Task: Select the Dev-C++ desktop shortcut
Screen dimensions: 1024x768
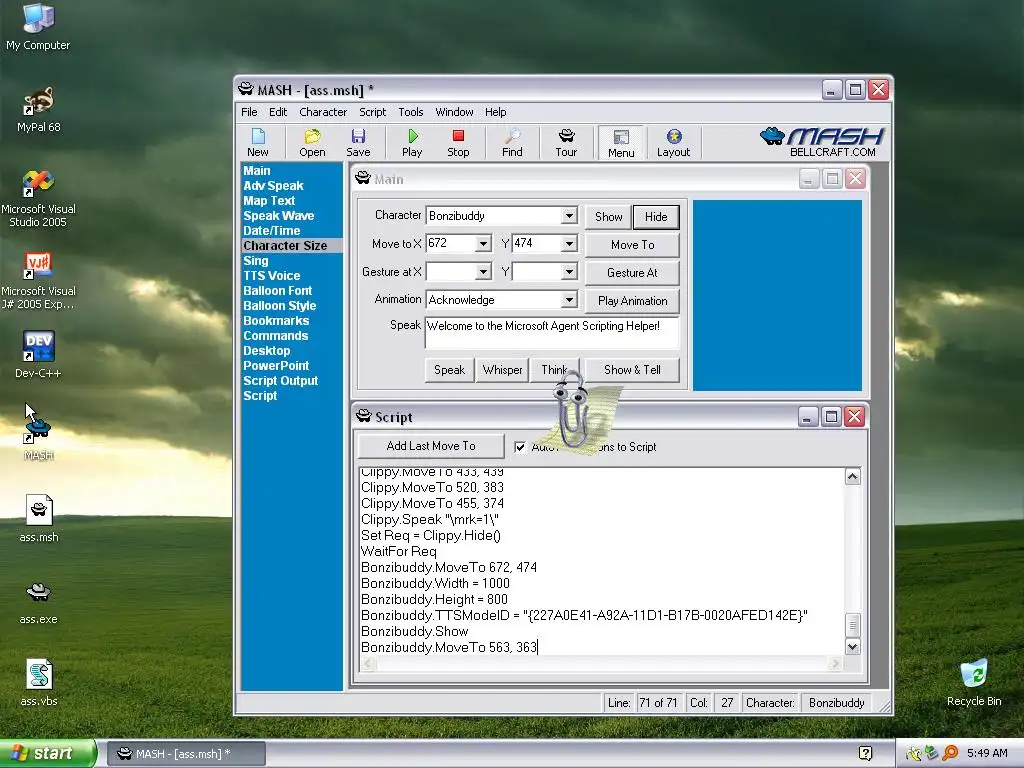Action: coord(38,355)
